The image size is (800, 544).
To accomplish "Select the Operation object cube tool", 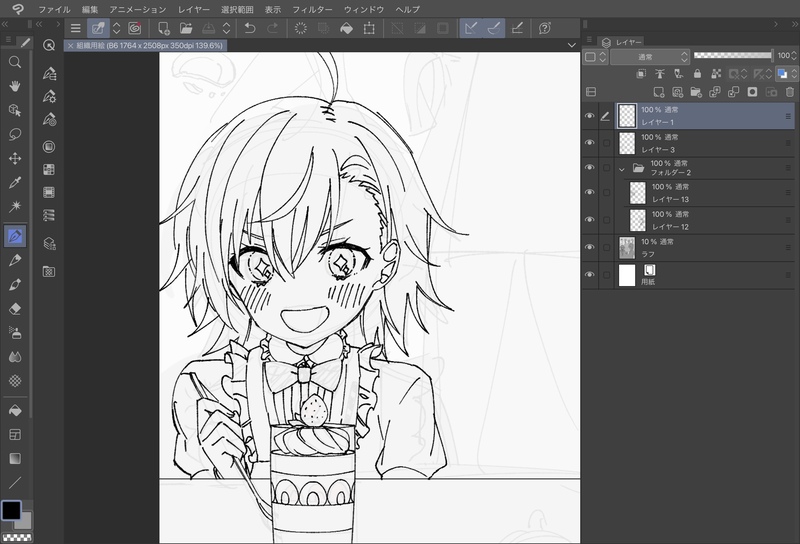I will (15, 110).
